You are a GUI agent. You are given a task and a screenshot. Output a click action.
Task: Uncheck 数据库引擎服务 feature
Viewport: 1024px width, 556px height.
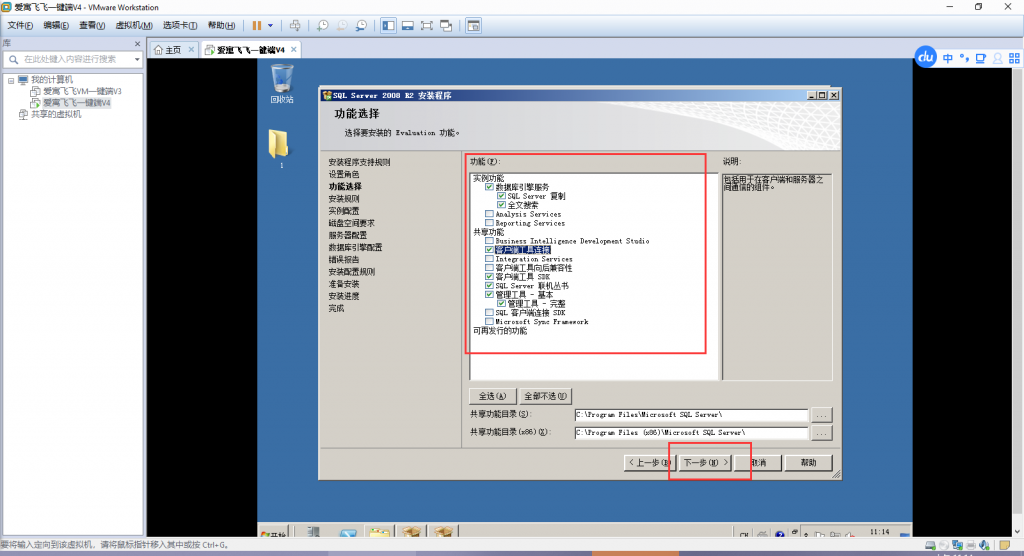click(x=489, y=187)
